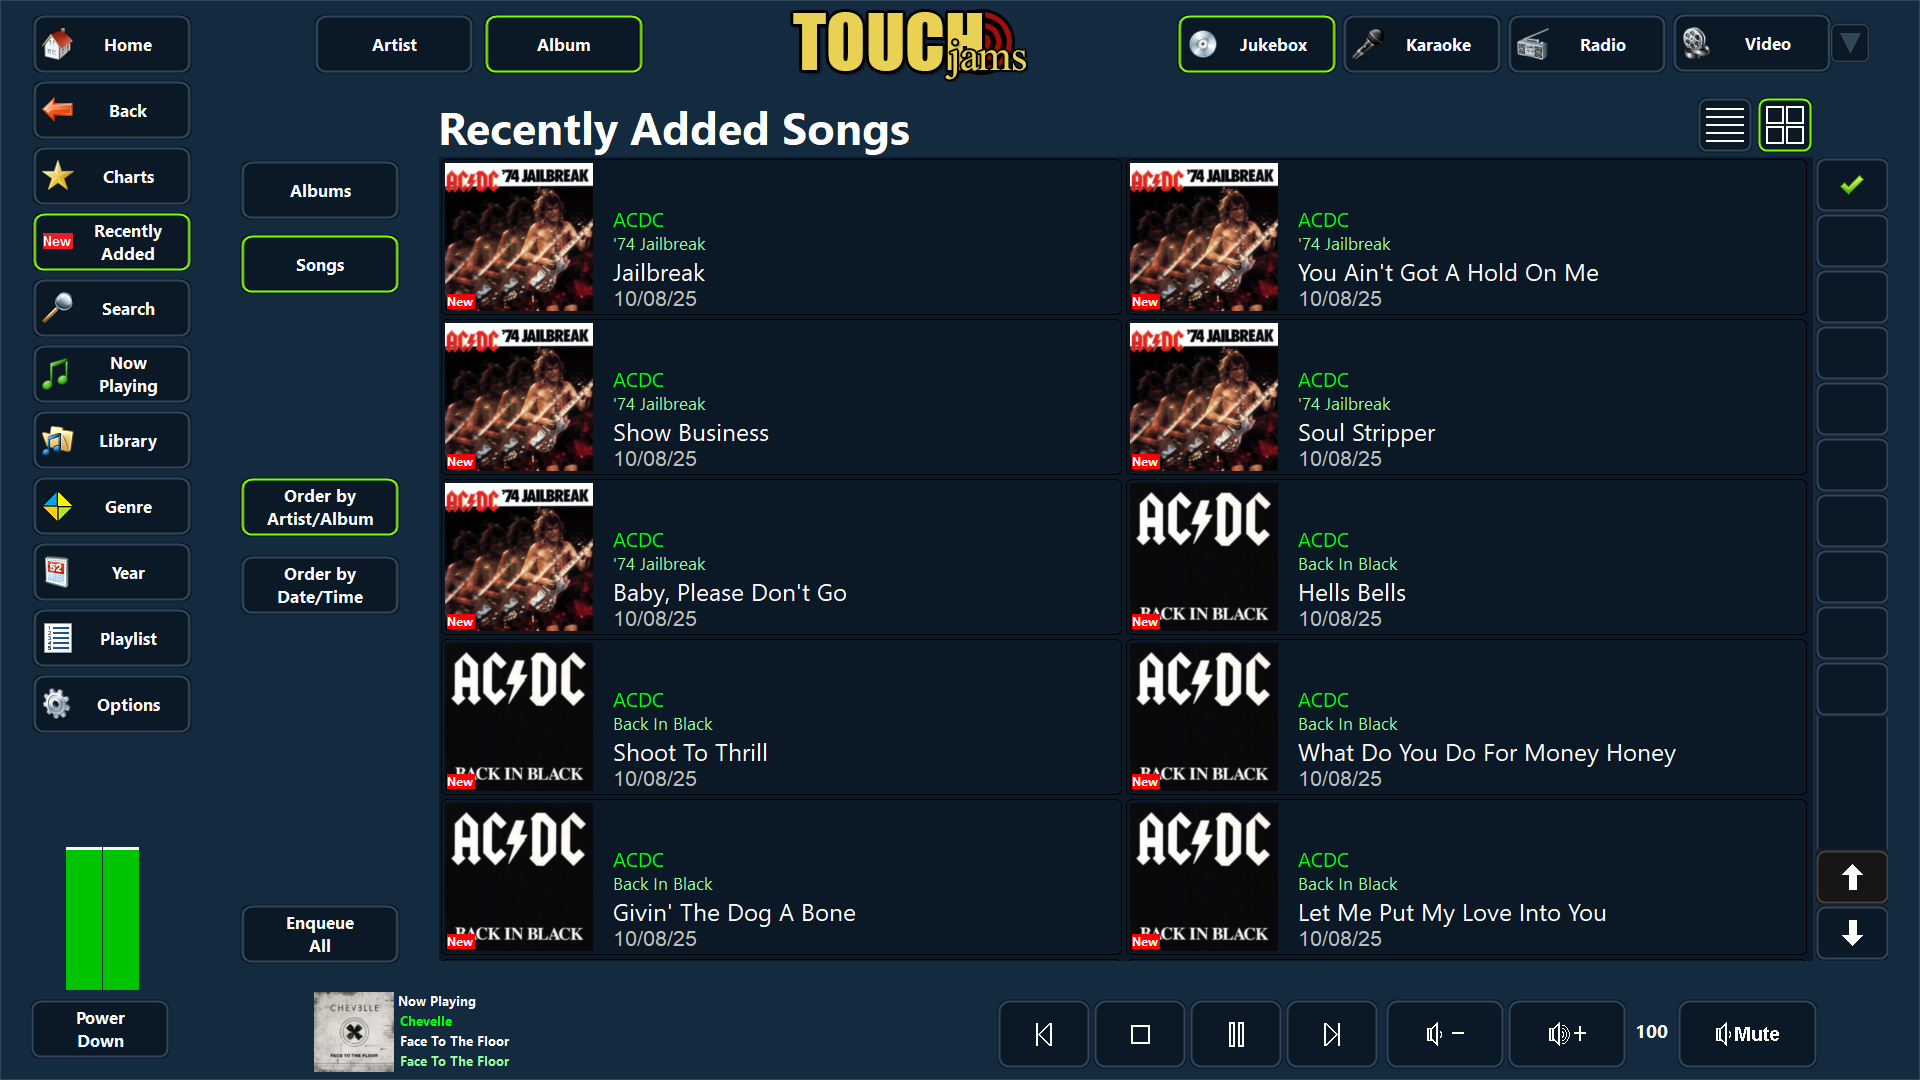
Task: Switch to grid view layout icon
Action: [x=1785, y=125]
